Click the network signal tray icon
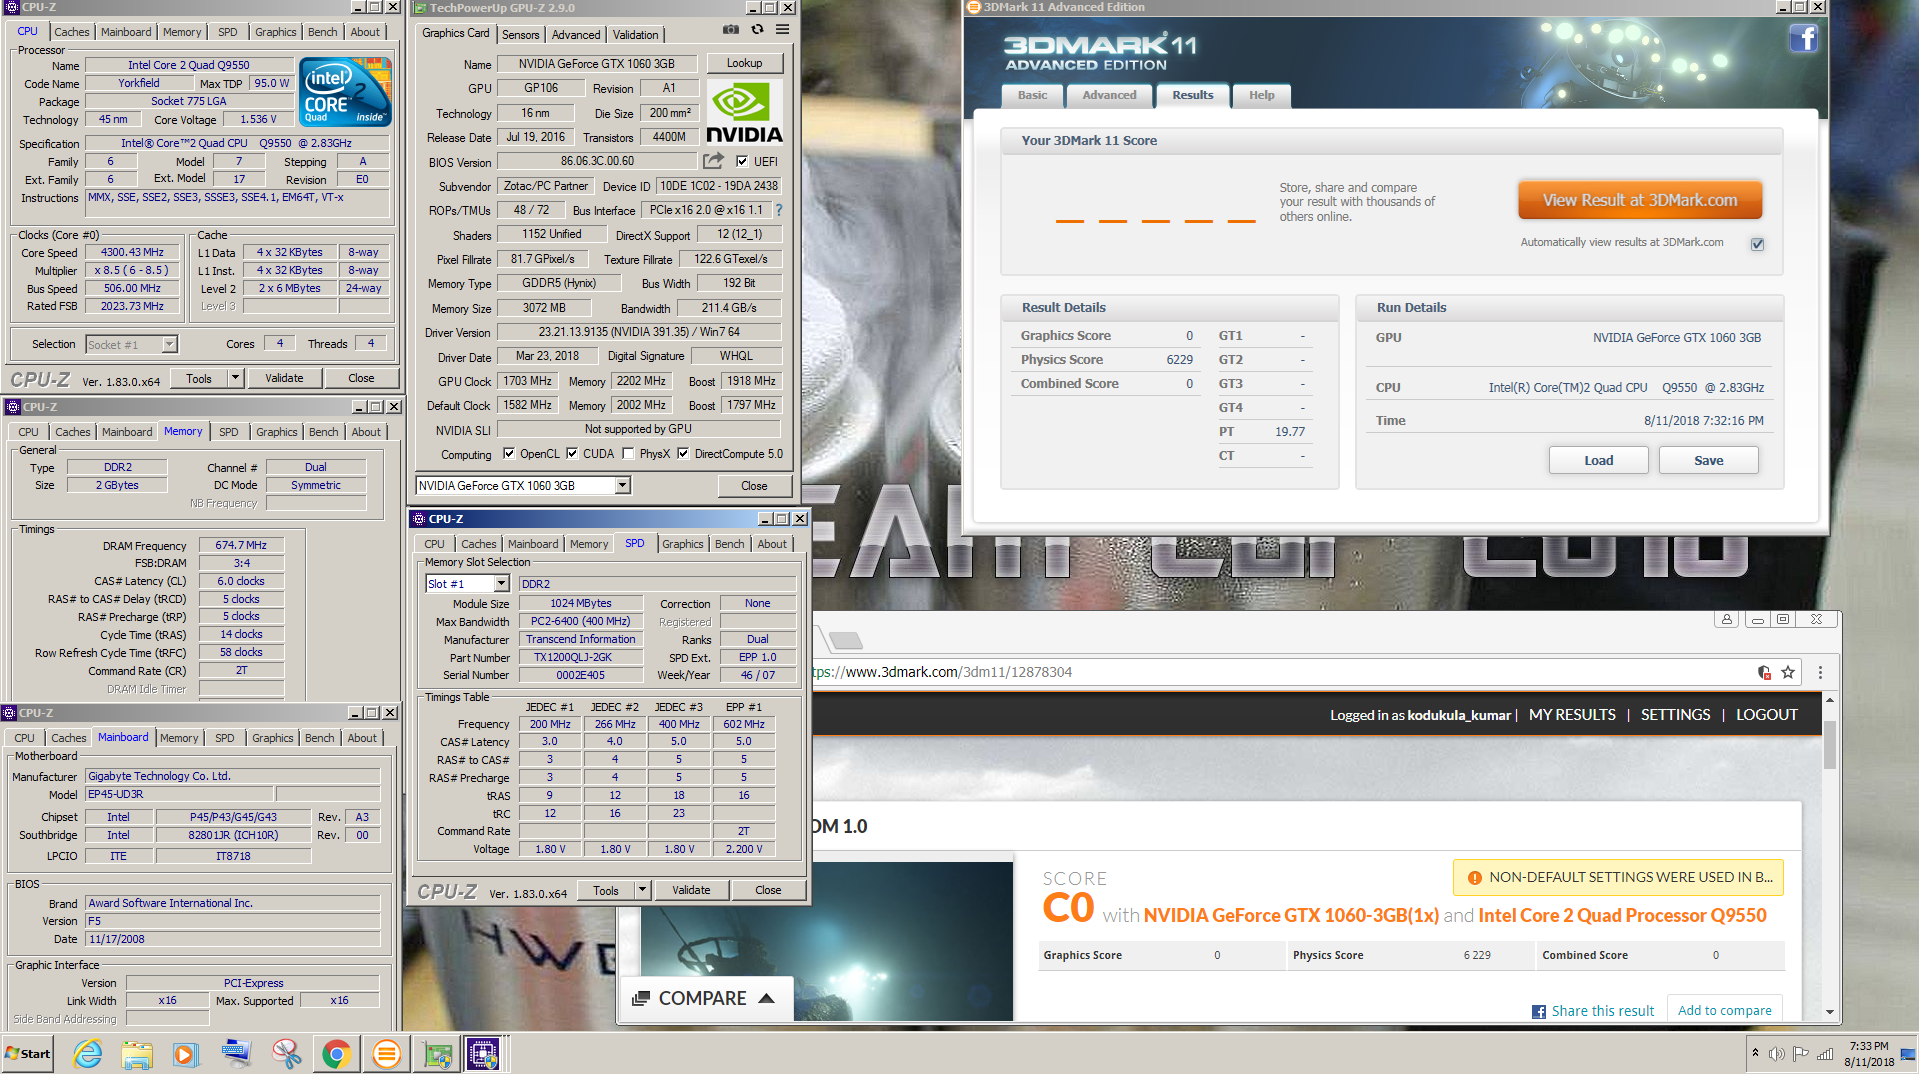 click(x=1825, y=1054)
